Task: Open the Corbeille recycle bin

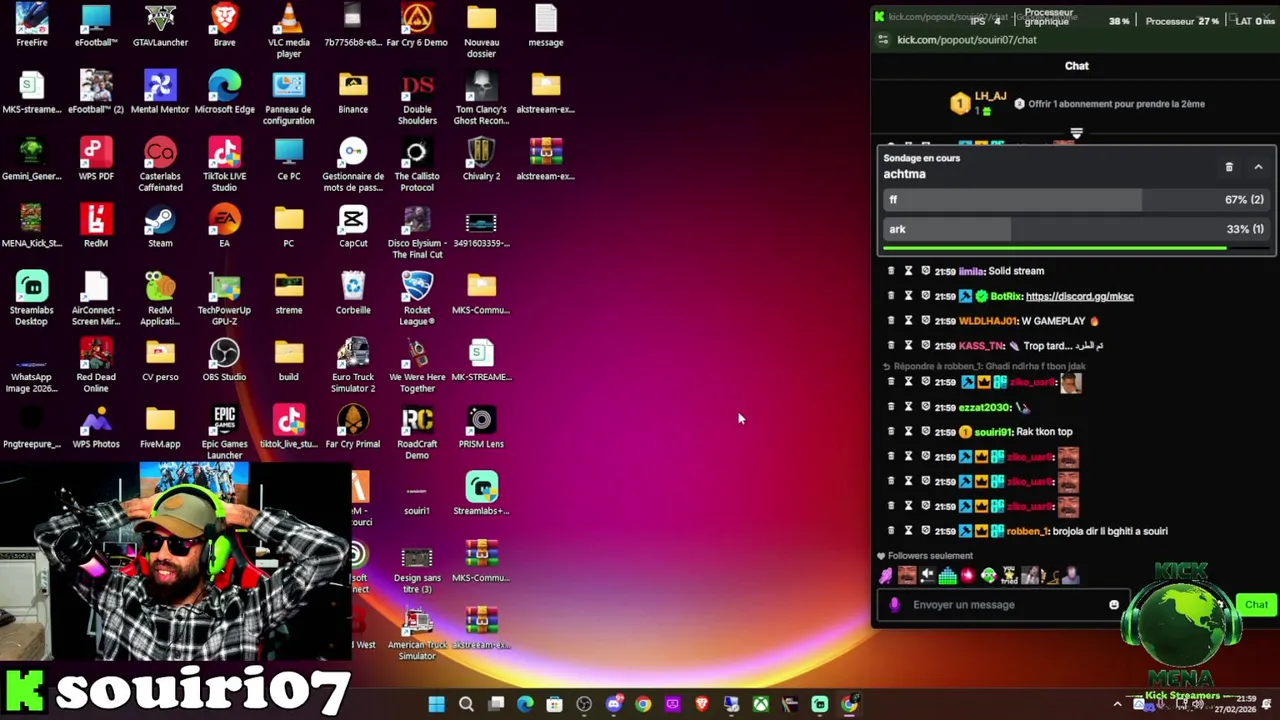Action: click(353, 294)
